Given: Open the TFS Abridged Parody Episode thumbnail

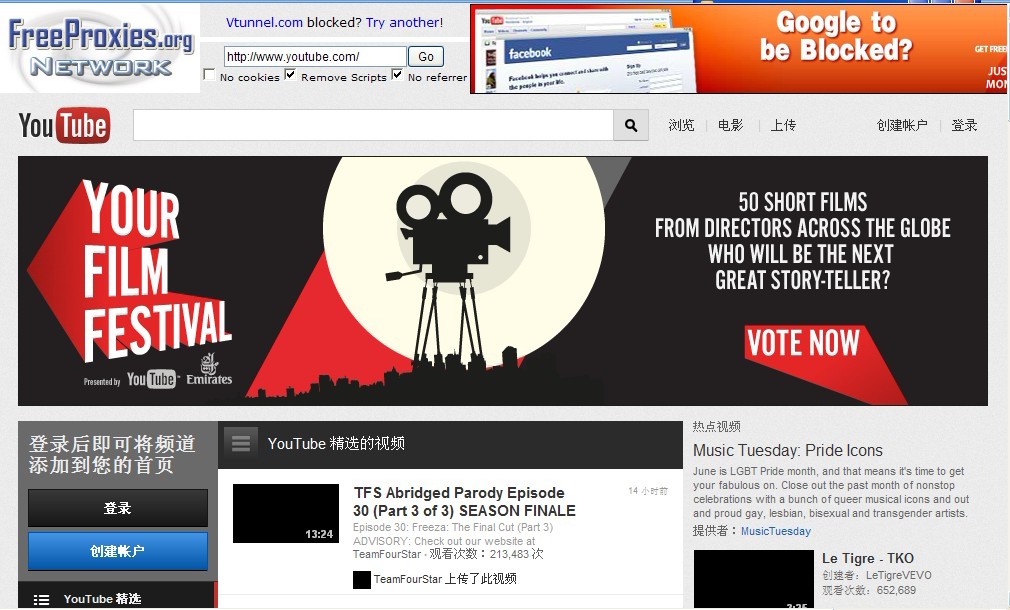Looking at the screenshot, I should (286, 513).
